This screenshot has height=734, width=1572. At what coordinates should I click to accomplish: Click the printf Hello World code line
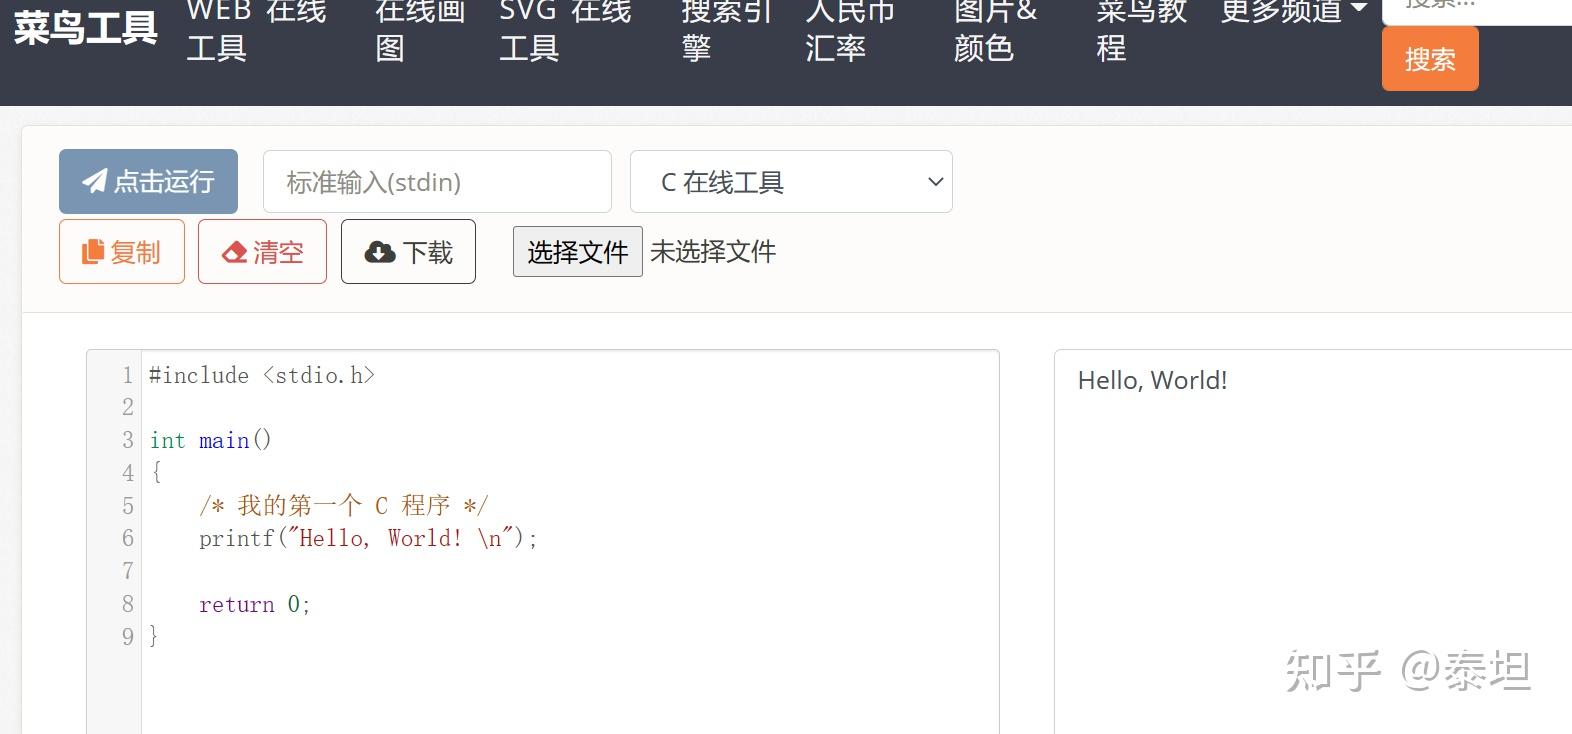pos(368,538)
